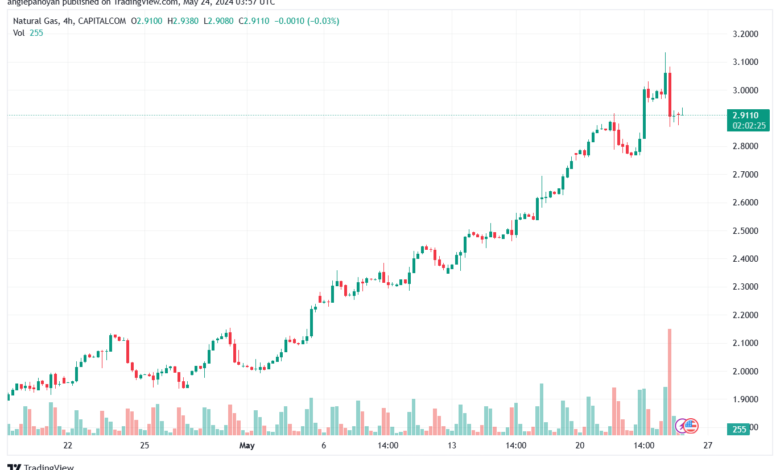780x470 pixels.
Task: Click the Vol indicator label
Action: coord(18,33)
